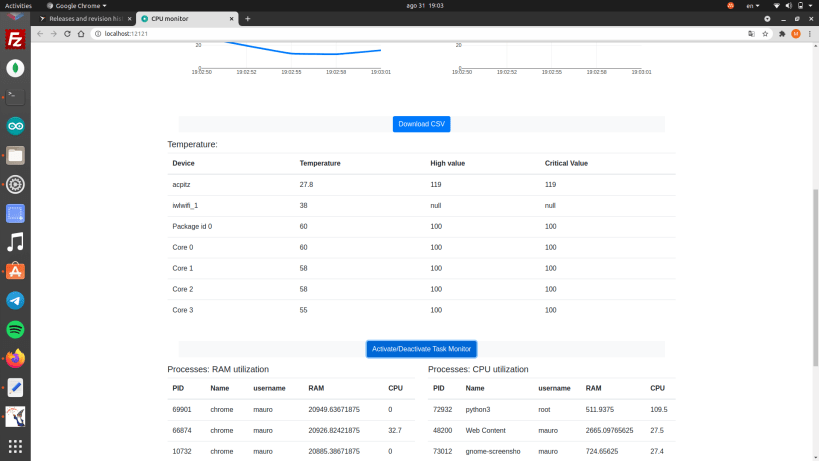Expand the Google Chrome app menu
819x461 pixels.
pos(77,6)
